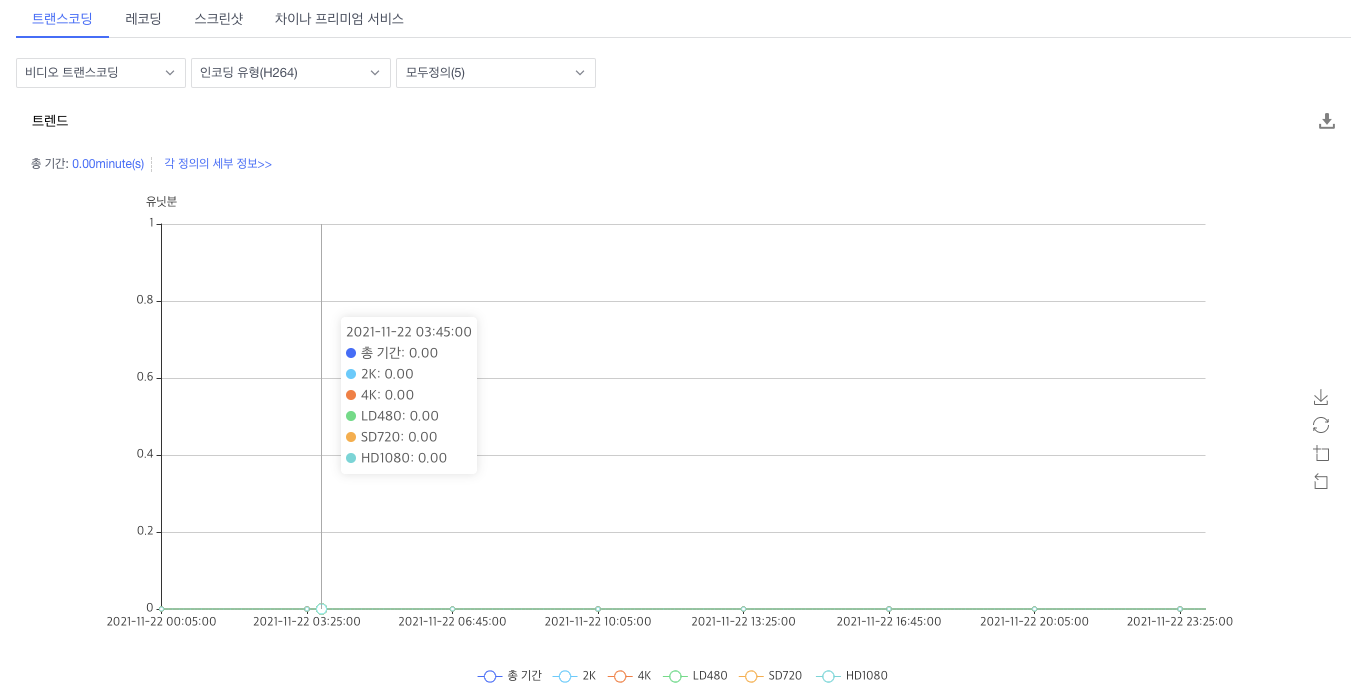Click the 각 정의의 세부 정보 link
The width and height of the screenshot is (1366, 696).
point(216,163)
